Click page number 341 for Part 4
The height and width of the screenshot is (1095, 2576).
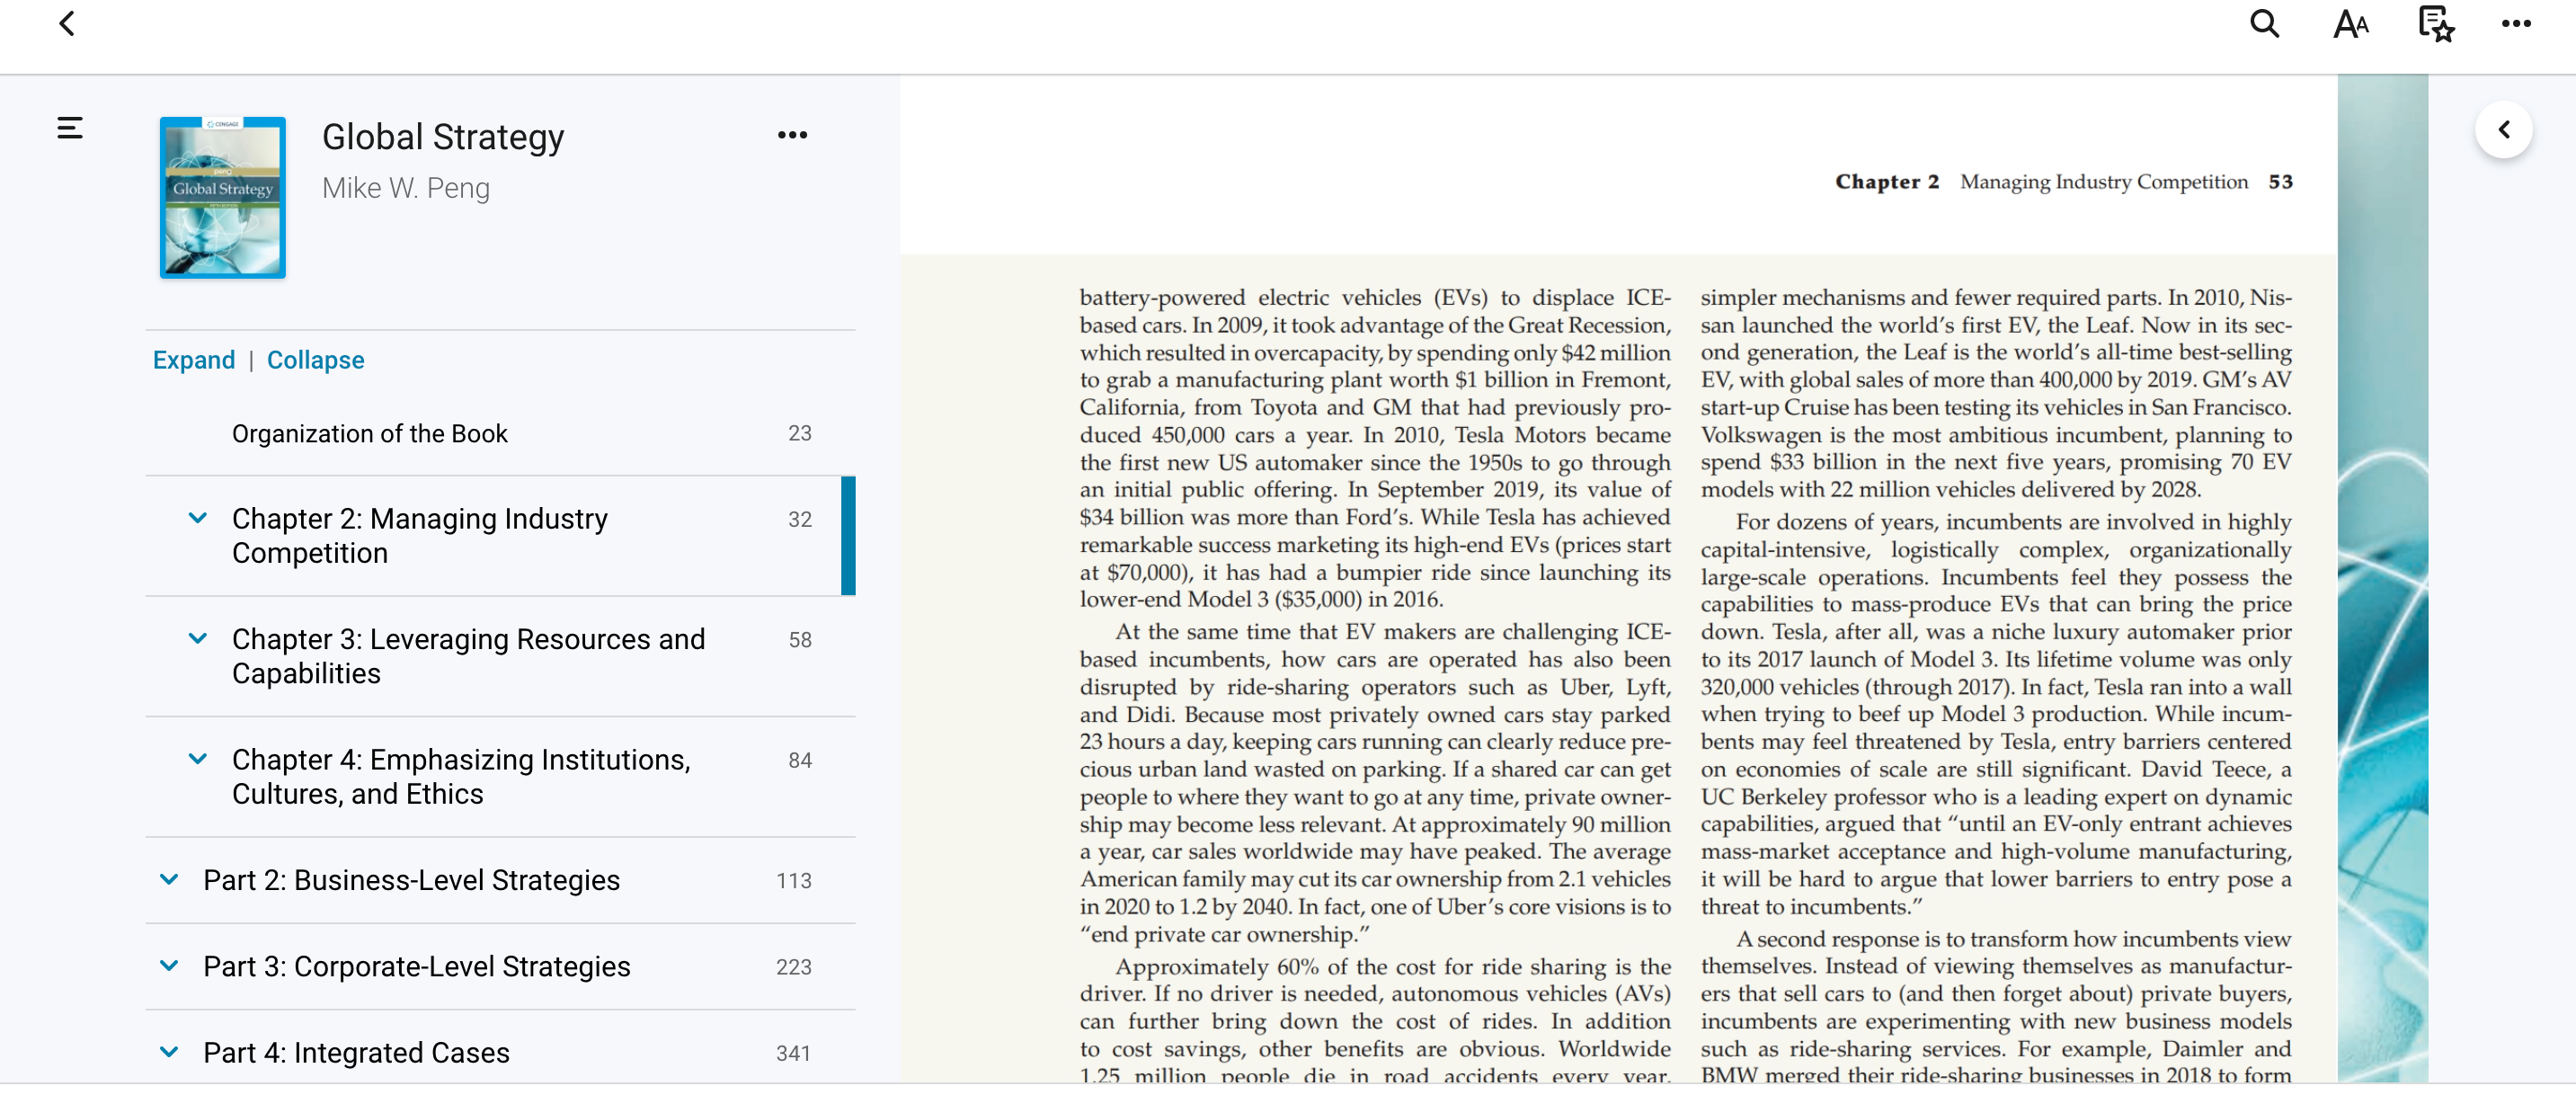[x=794, y=1054]
